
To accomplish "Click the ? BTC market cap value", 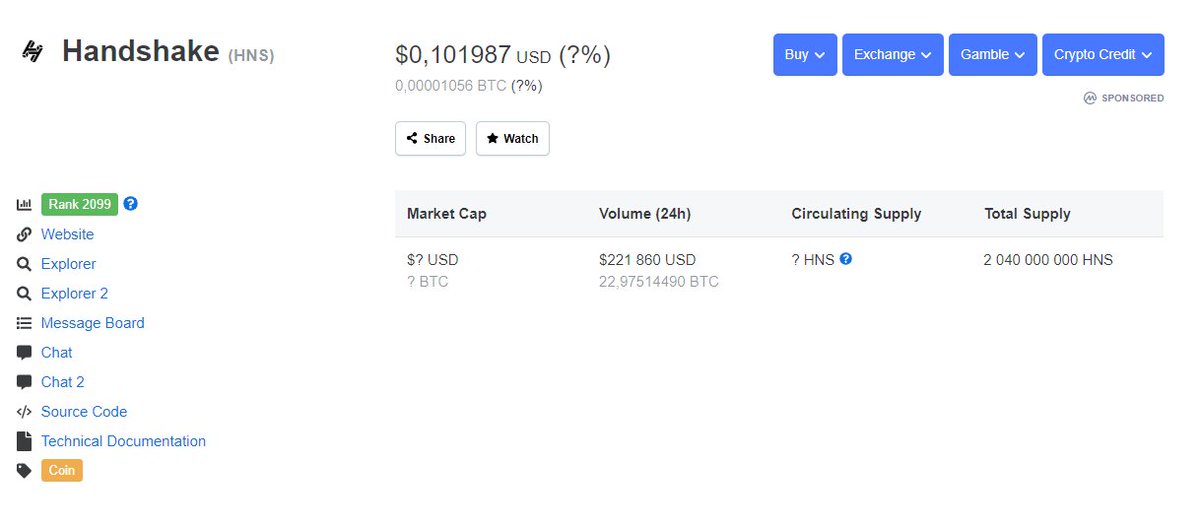I will 427,282.
